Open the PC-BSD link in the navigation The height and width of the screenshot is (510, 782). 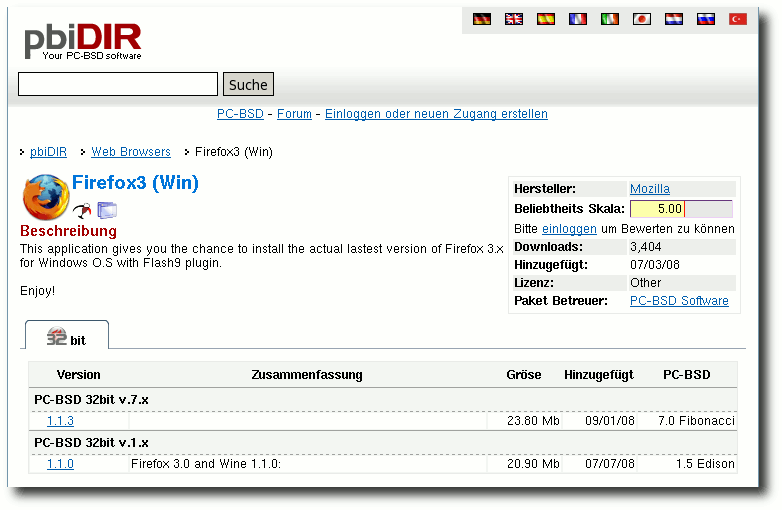click(x=240, y=114)
